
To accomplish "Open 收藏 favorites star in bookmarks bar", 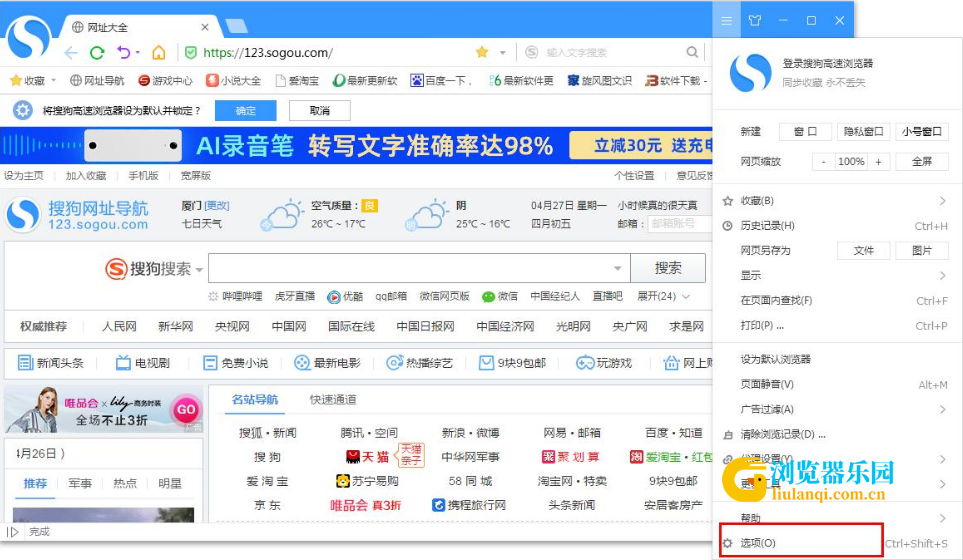I will pyautogui.click(x=16, y=80).
